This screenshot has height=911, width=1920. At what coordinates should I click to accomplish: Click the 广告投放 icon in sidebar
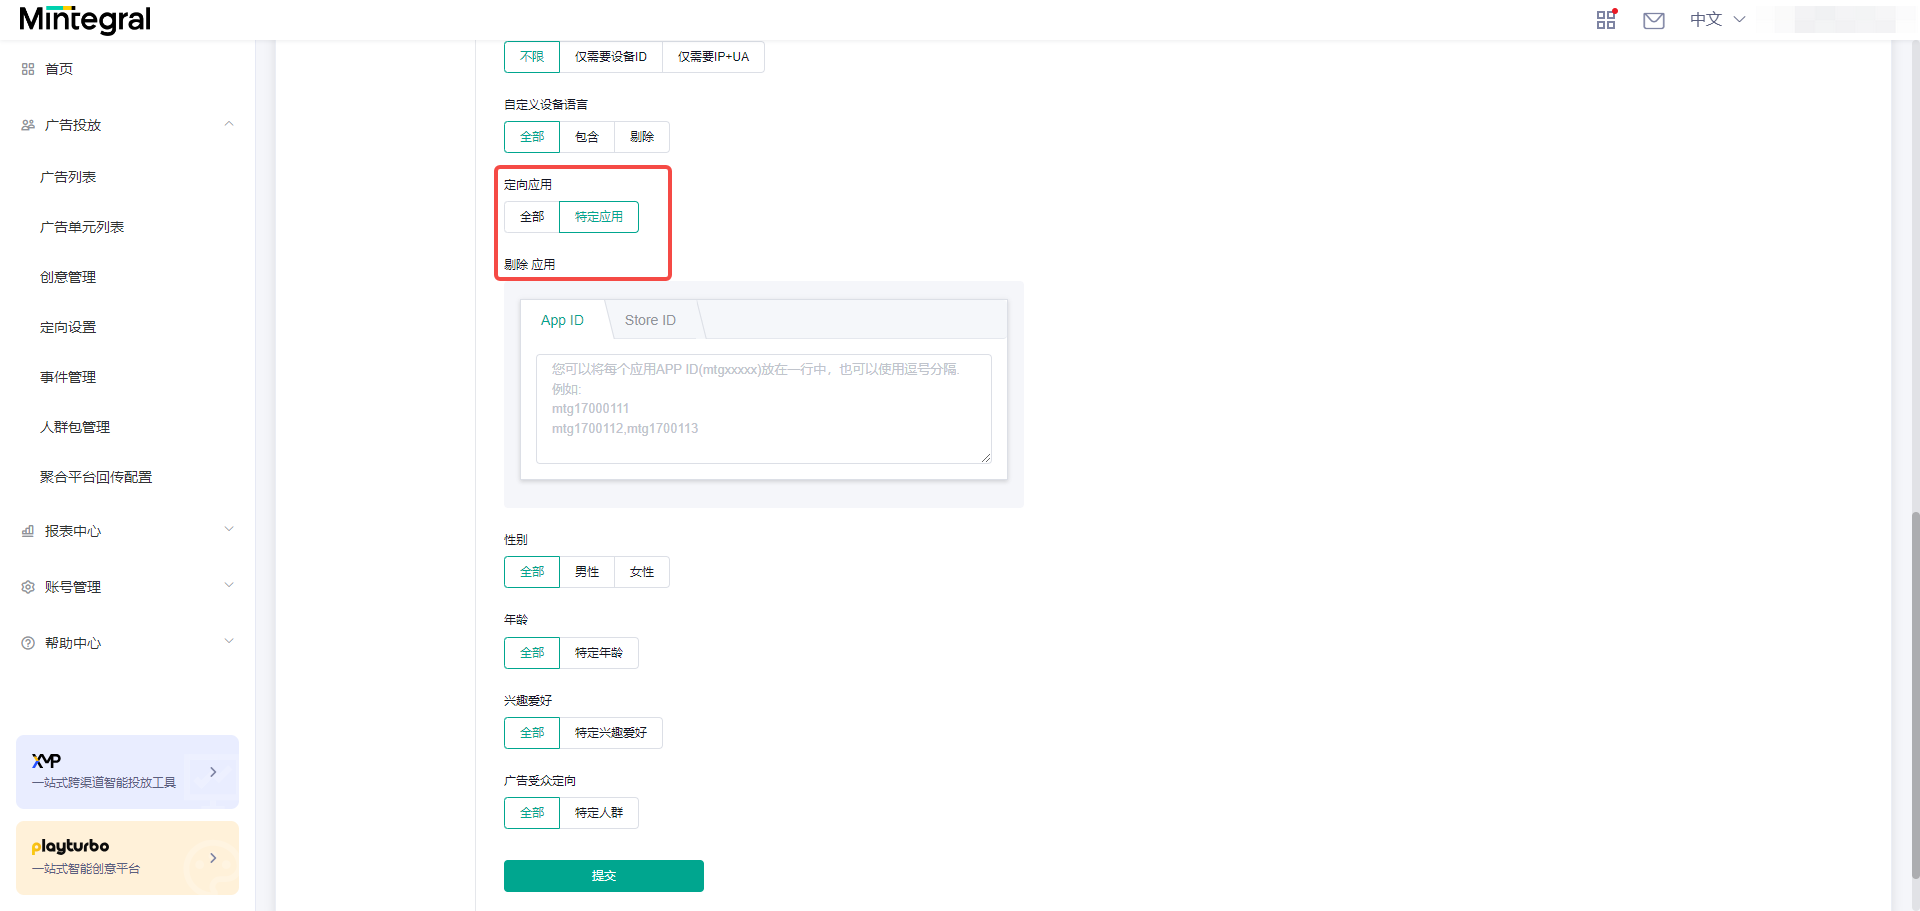pos(27,124)
